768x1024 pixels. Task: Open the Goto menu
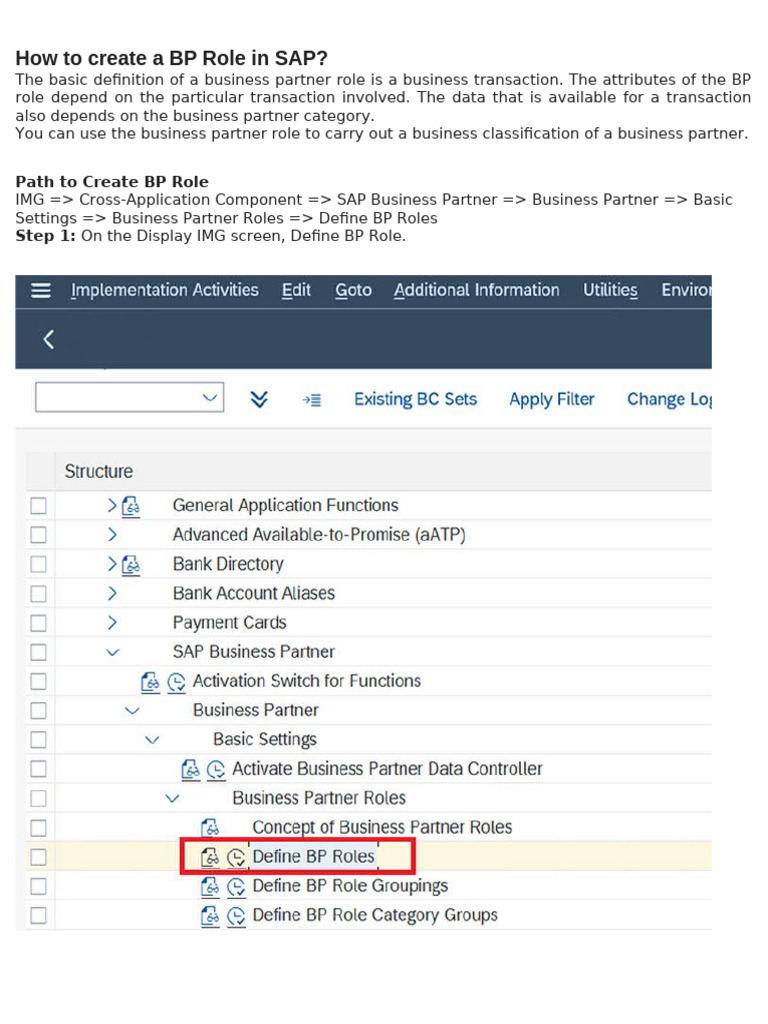pos(353,290)
